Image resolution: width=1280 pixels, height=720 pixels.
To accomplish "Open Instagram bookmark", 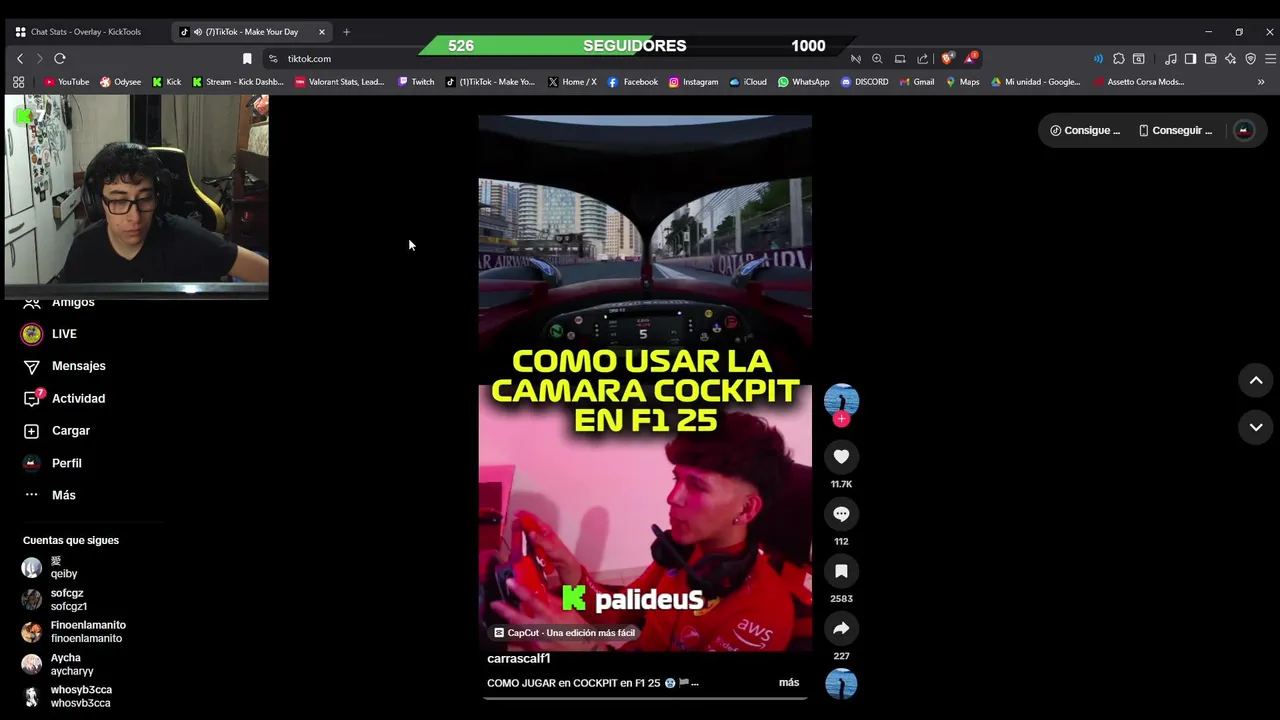I will click(693, 82).
